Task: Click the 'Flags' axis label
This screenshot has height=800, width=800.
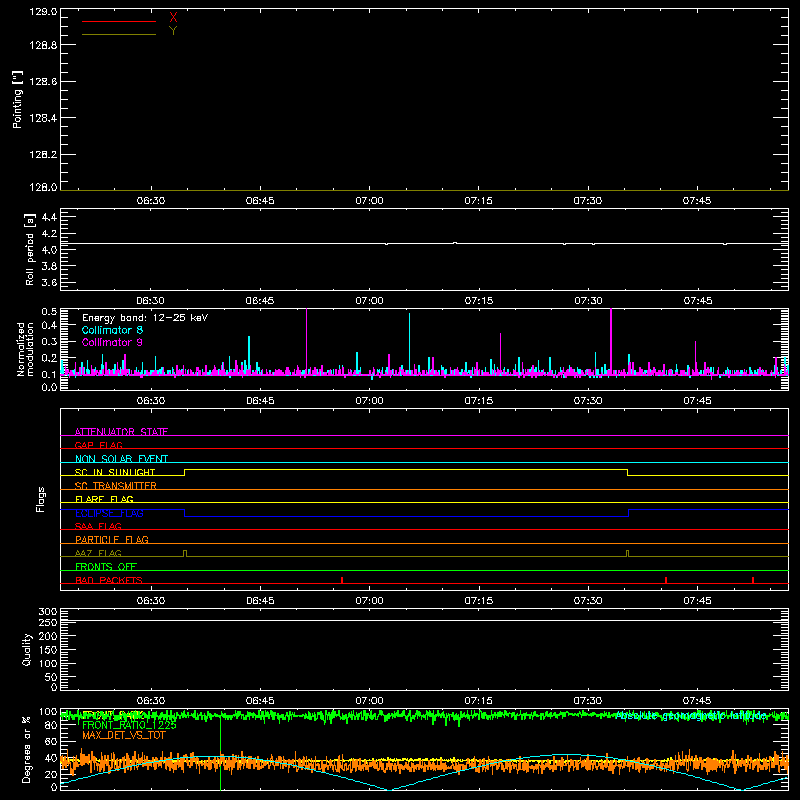Action: click(x=41, y=499)
